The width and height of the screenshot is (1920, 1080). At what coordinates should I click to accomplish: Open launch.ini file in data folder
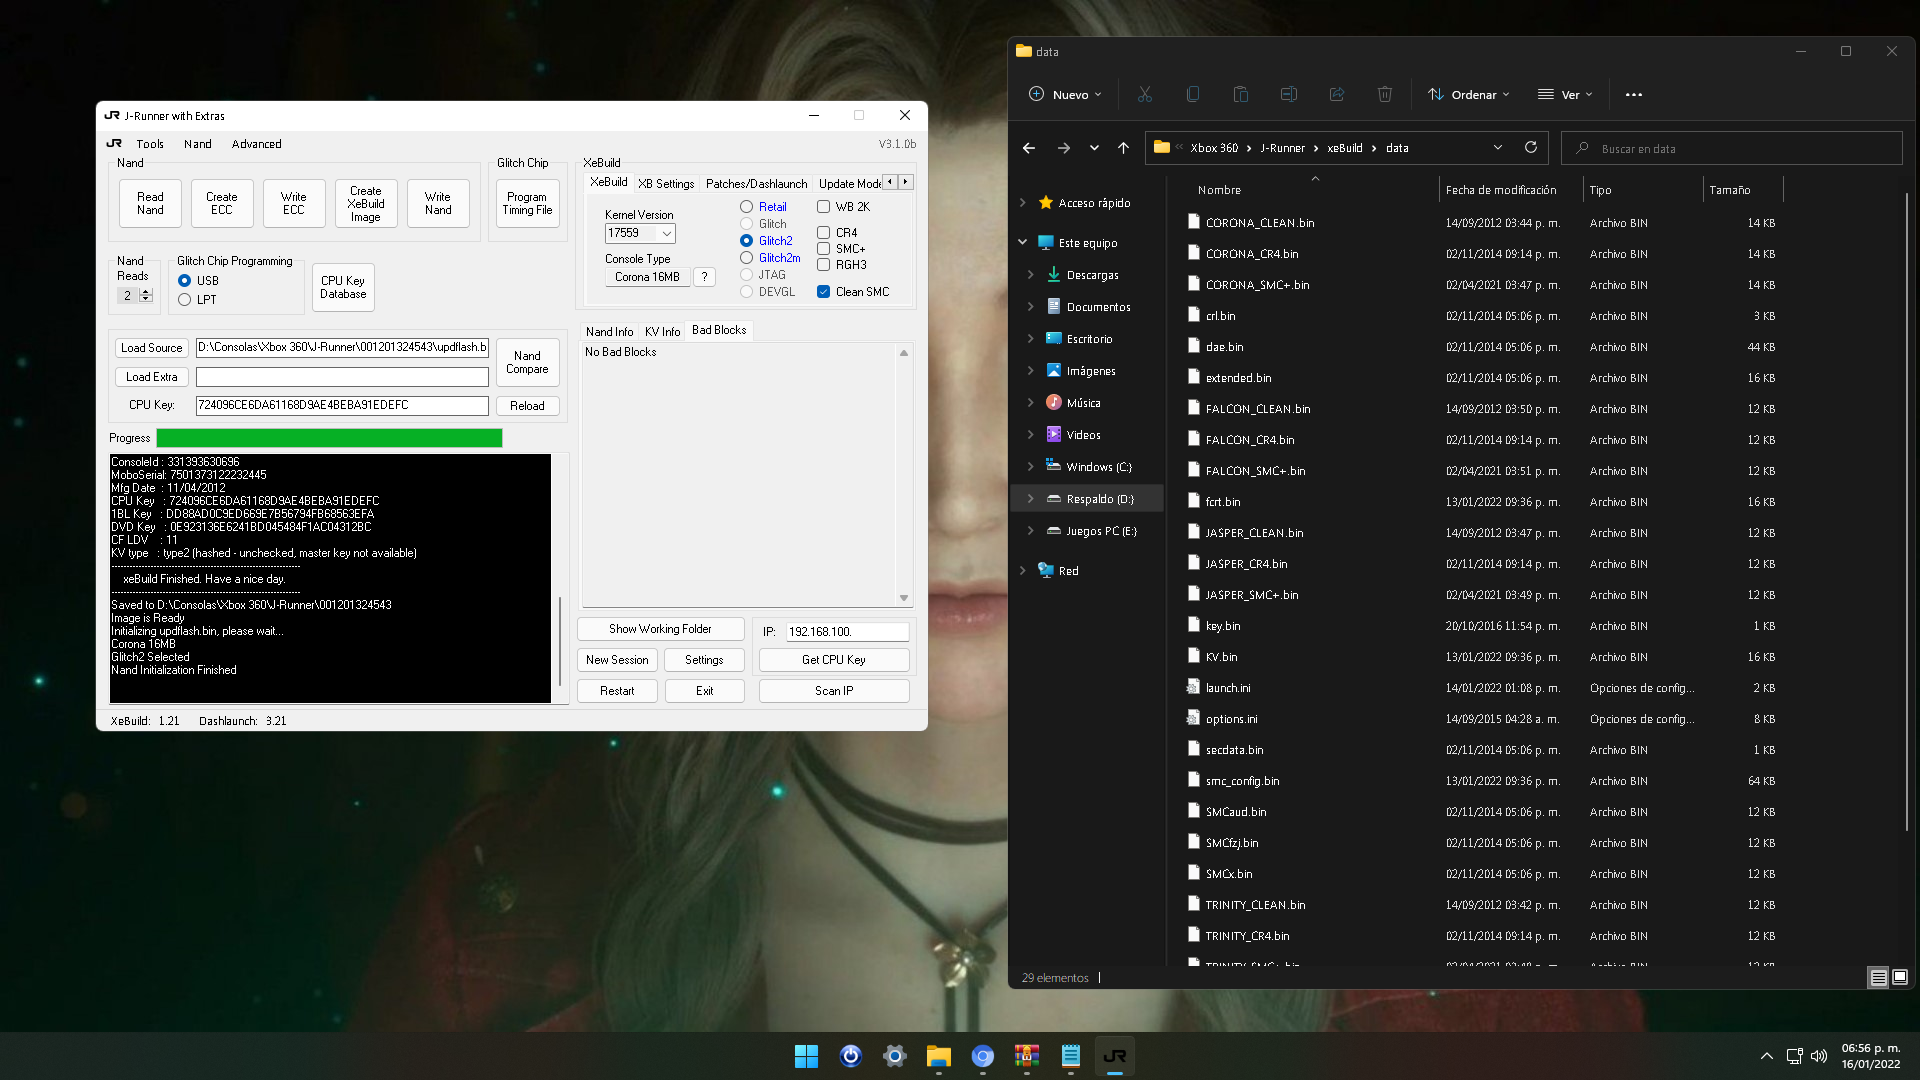tap(1228, 688)
